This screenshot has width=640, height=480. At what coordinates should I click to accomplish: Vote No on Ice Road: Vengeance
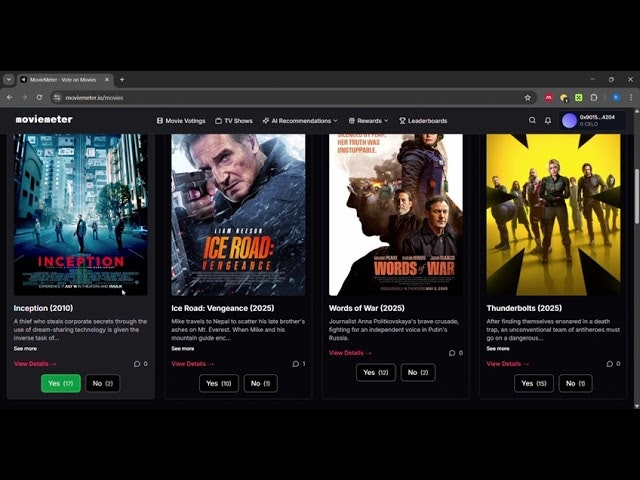click(260, 383)
